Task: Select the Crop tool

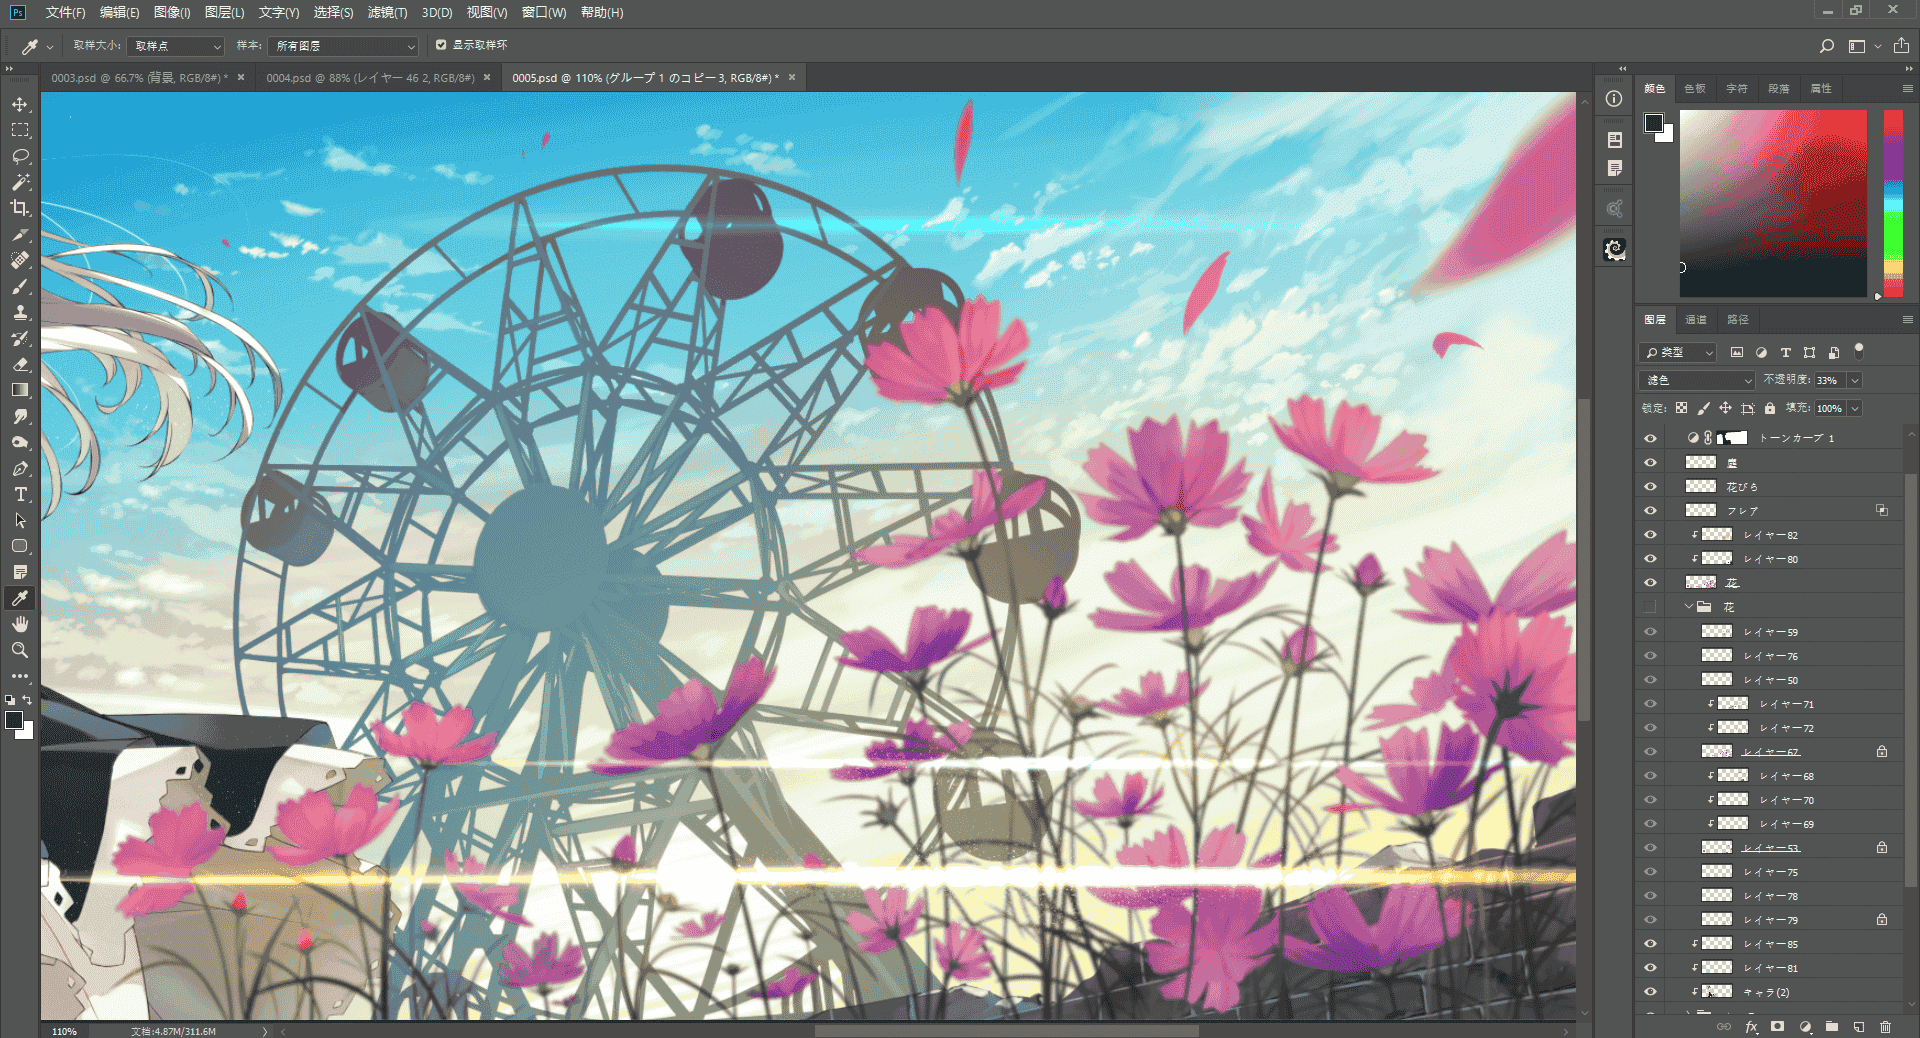Action: (x=20, y=209)
